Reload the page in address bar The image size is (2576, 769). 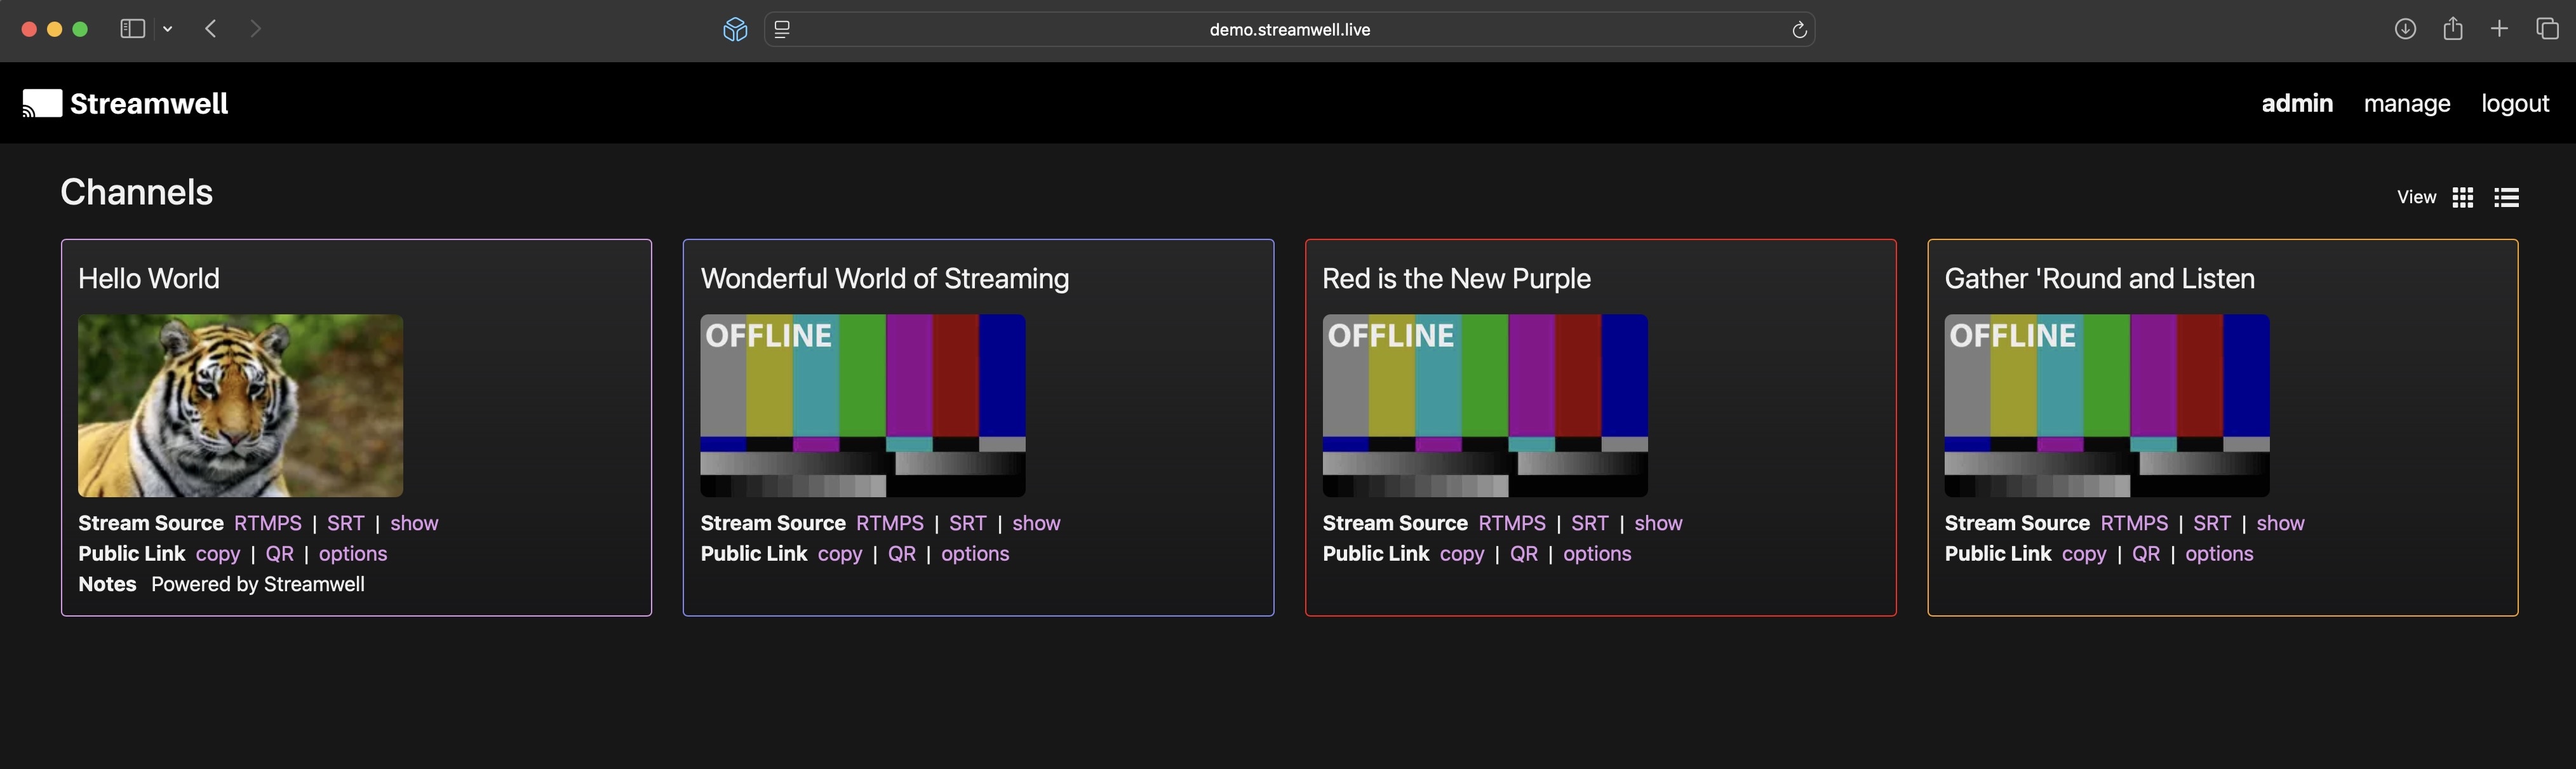click(x=1799, y=30)
